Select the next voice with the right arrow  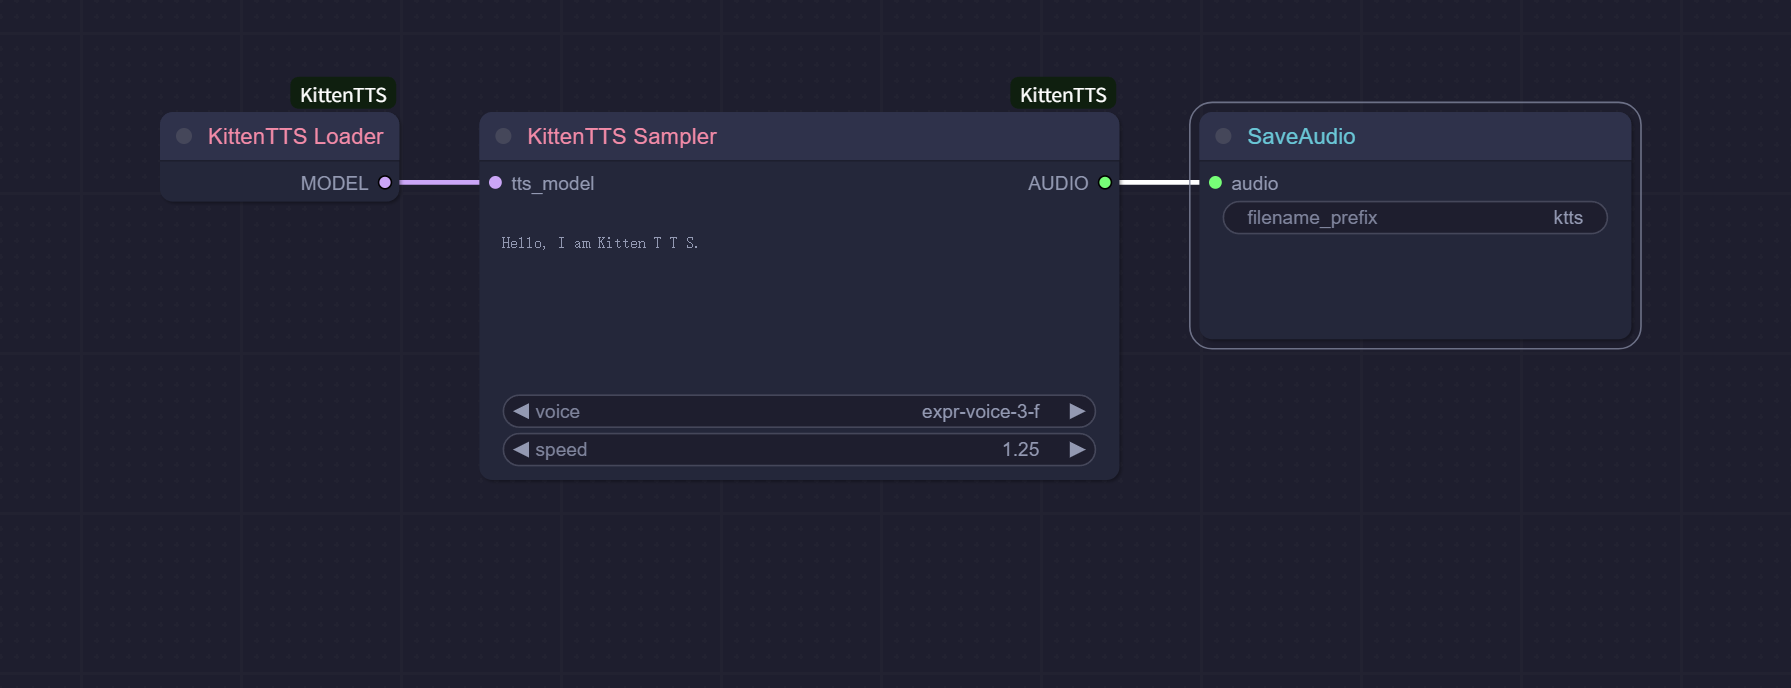[x=1077, y=411]
